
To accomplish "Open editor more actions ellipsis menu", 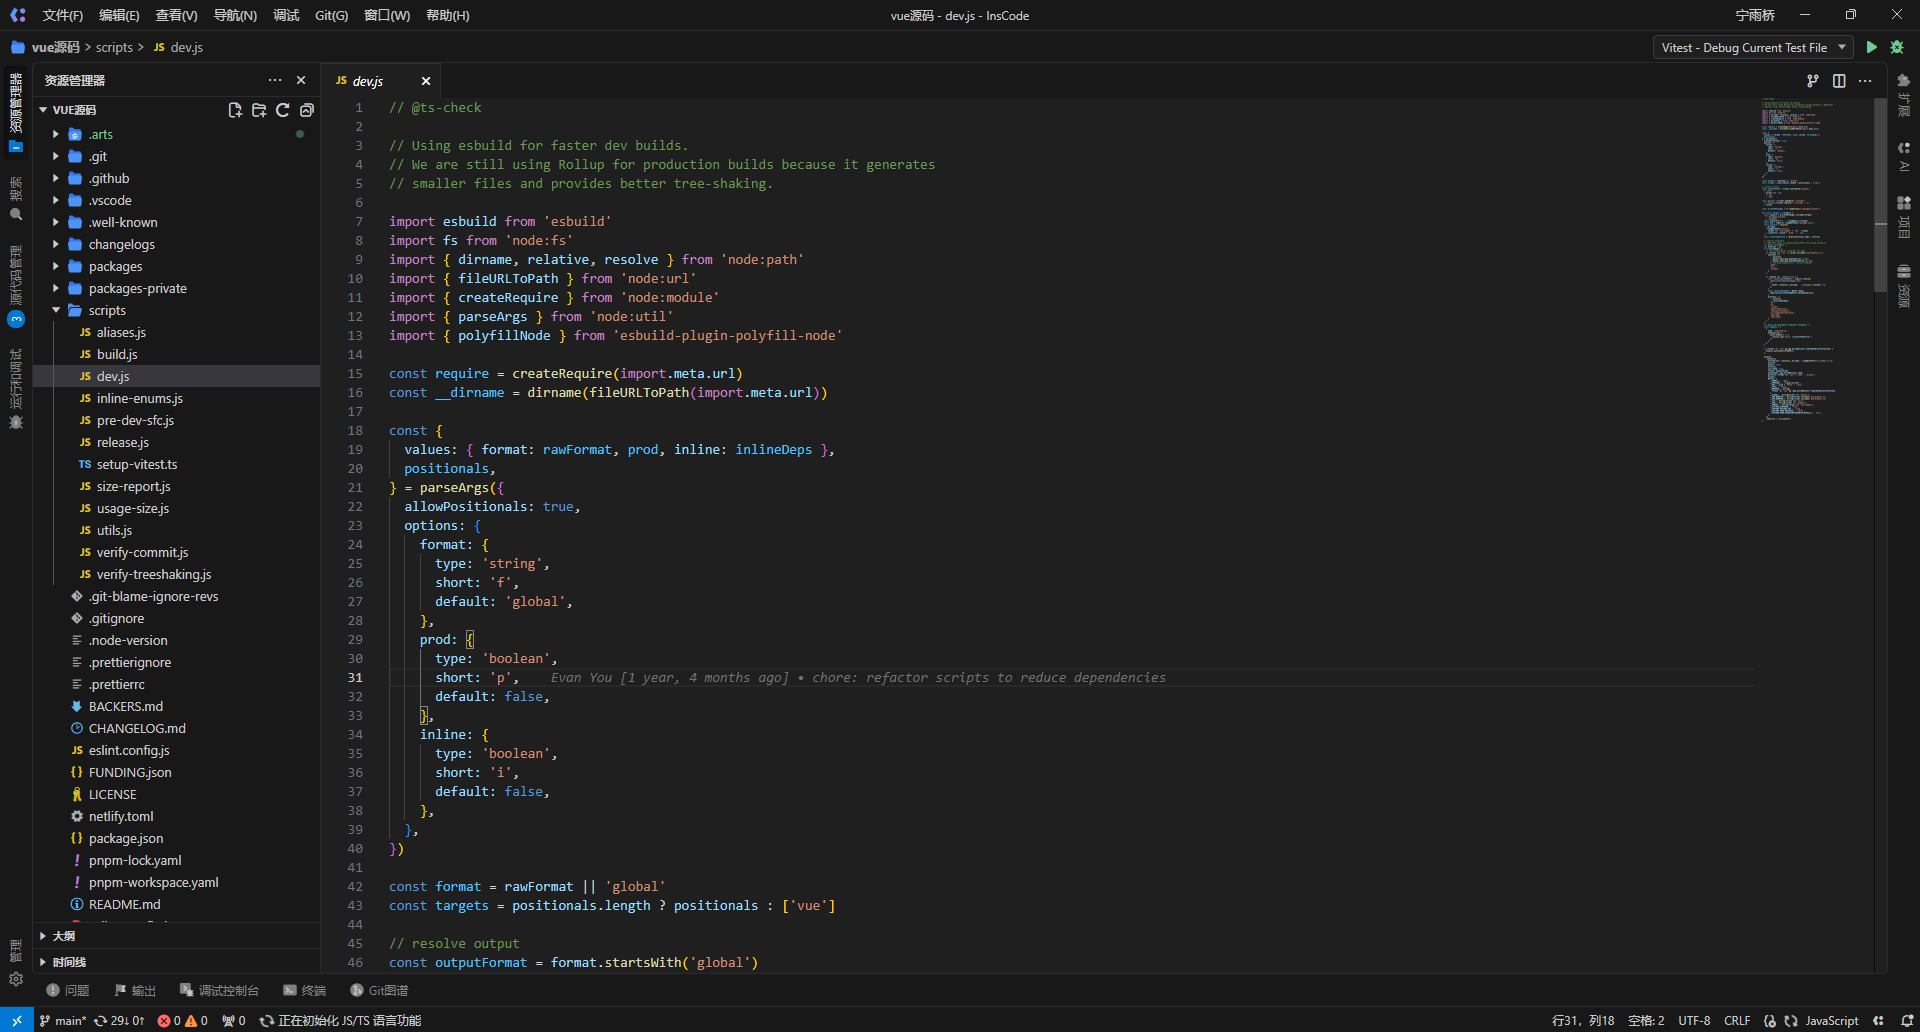I will coord(1865,81).
